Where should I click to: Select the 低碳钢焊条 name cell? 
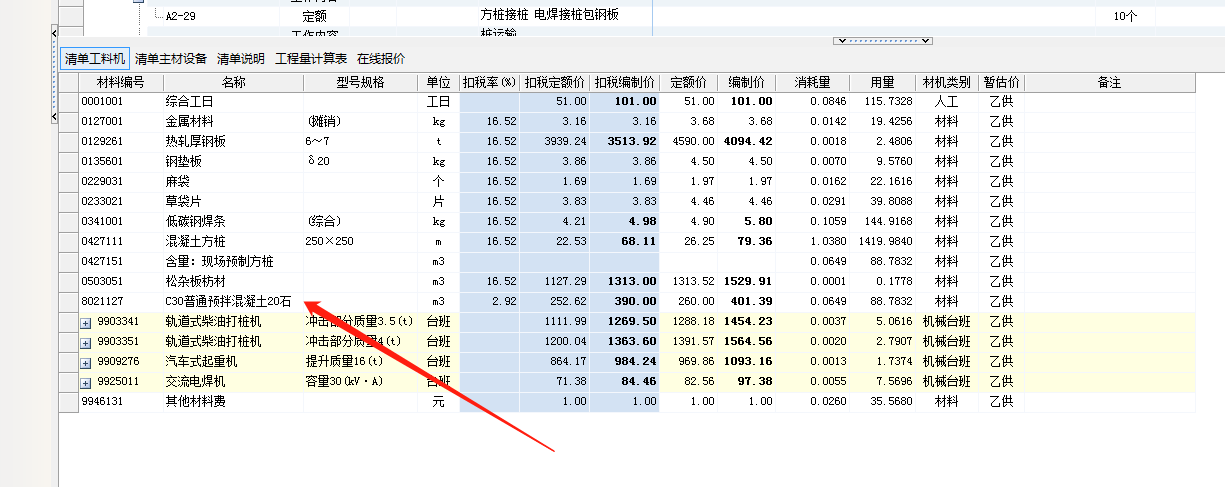tap(233, 221)
